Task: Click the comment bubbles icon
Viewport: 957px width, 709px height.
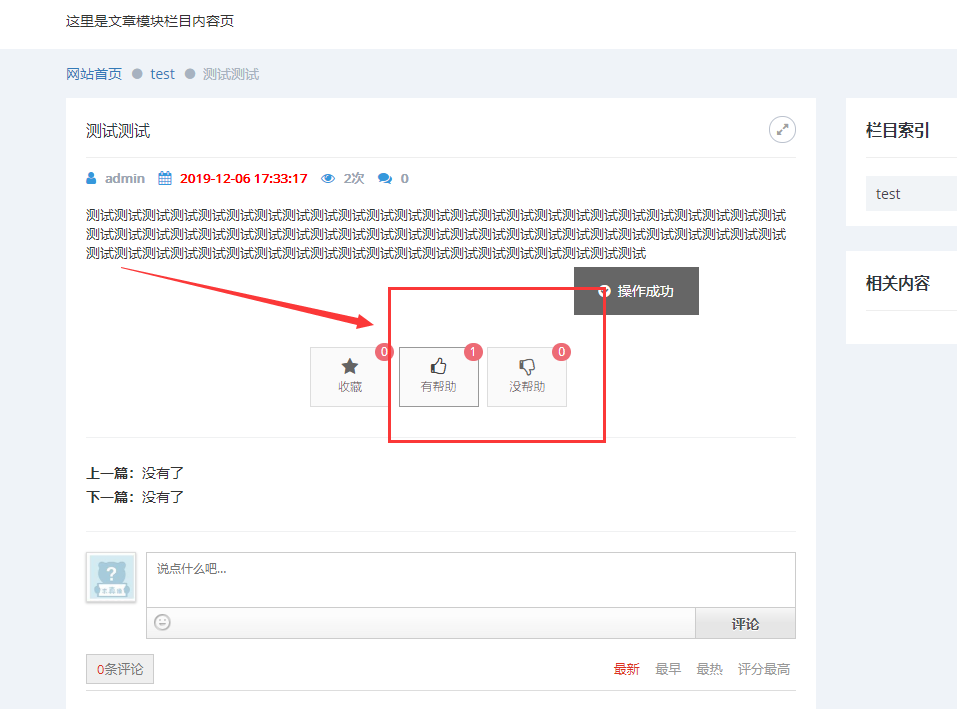Action: 385,178
